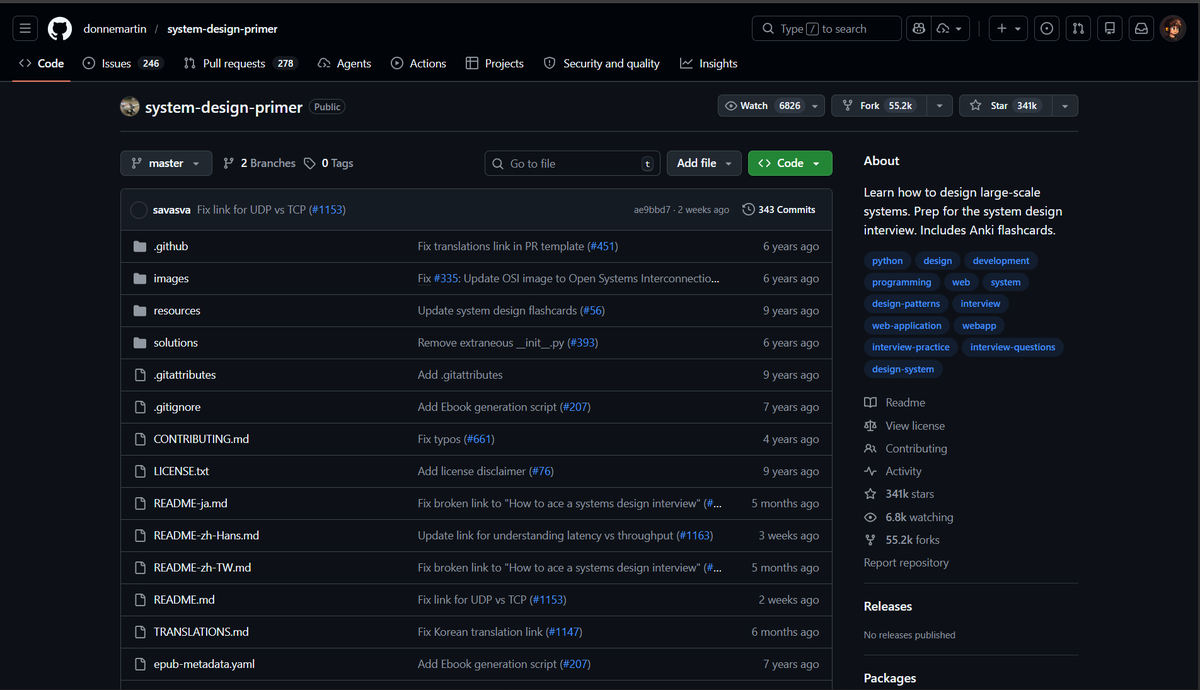
Task: Fork the repository with Fork button
Action: [x=878, y=106]
